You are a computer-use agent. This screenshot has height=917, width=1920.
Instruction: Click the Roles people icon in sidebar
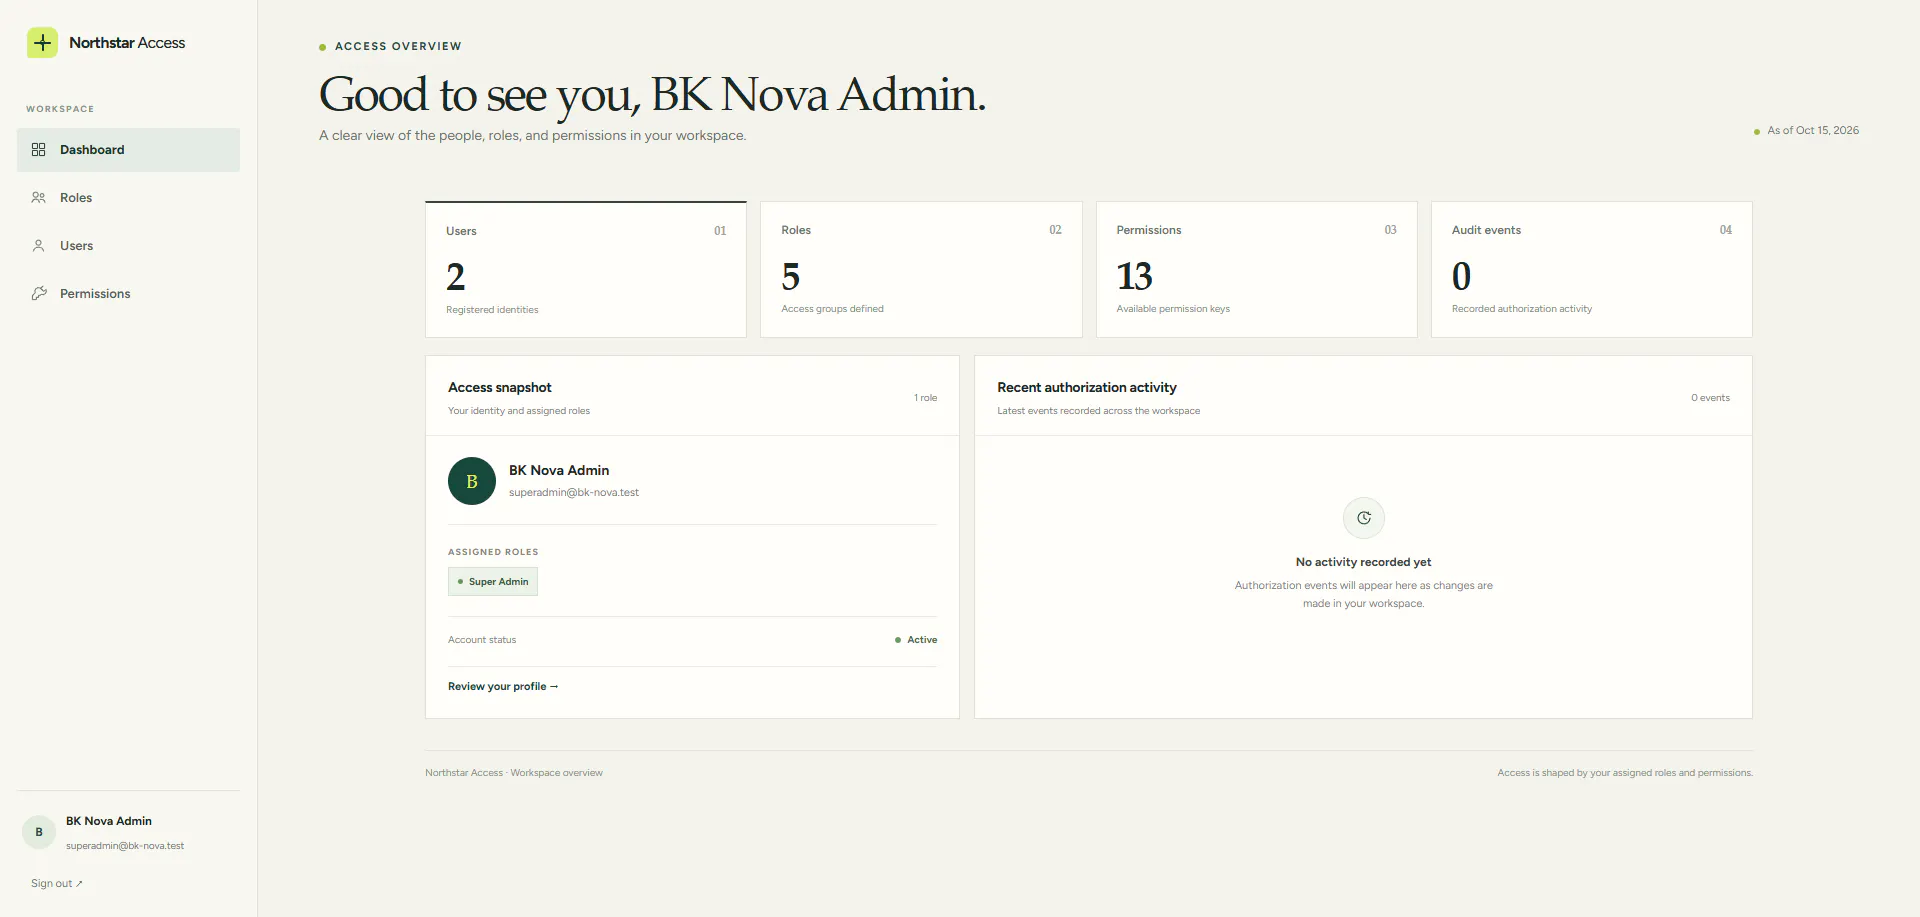(39, 198)
